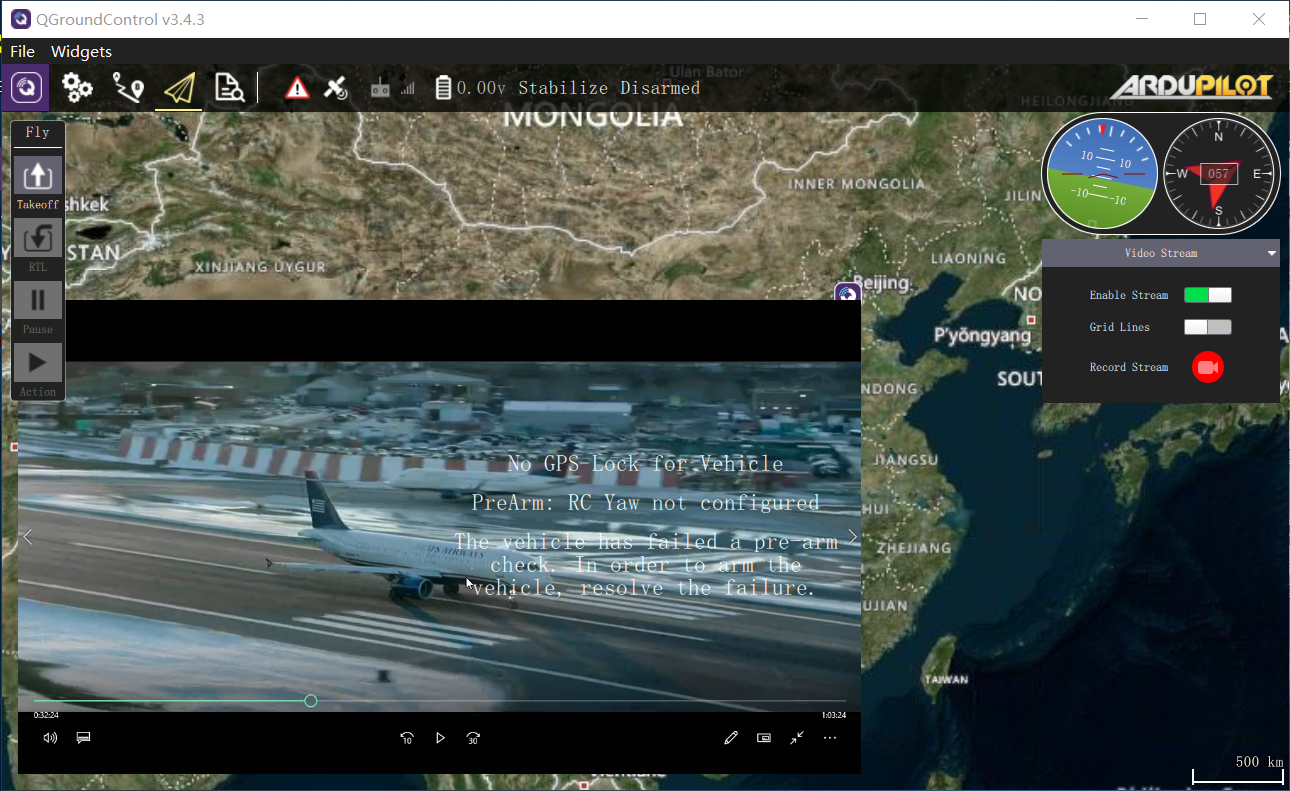Click small QGroundControl icon at video corner
Image resolution: width=1290 pixels, height=791 pixels.
[x=848, y=294]
